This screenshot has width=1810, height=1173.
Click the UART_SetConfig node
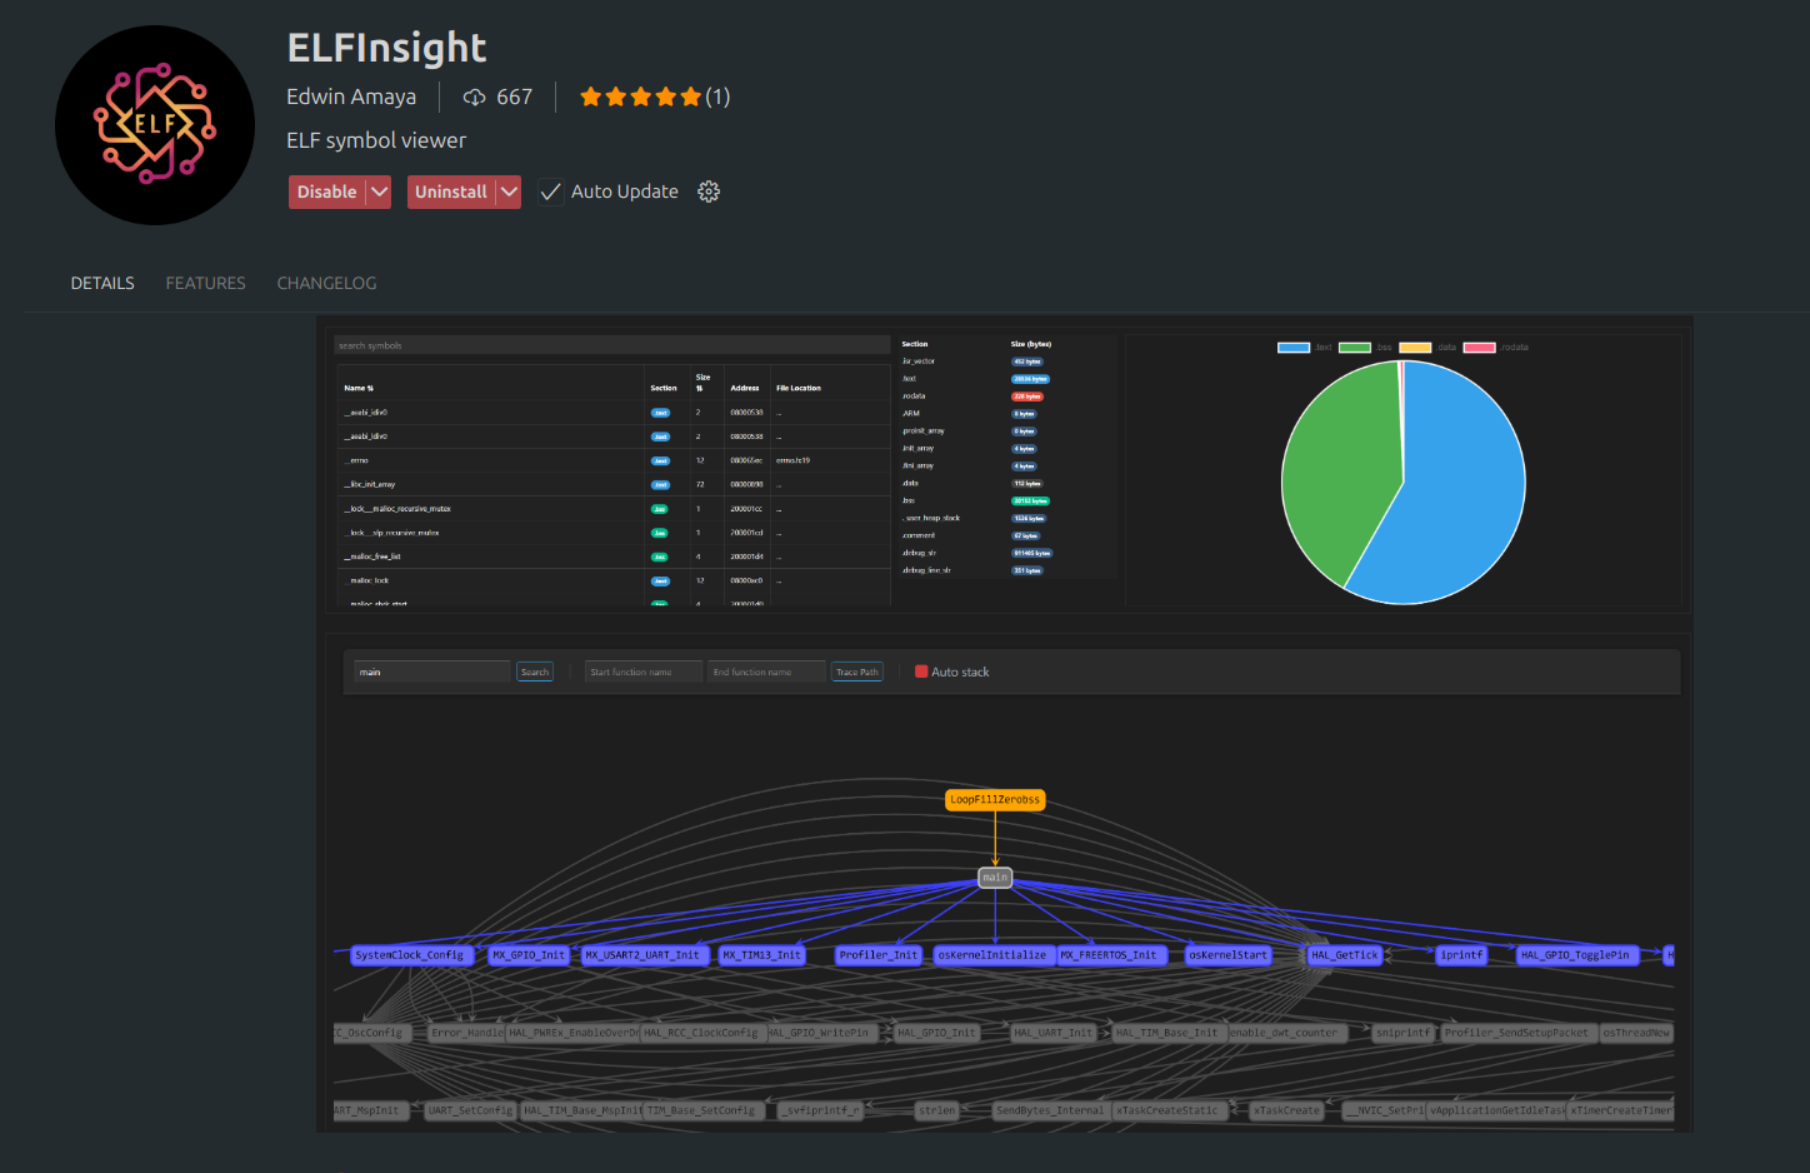[470, 1110]
